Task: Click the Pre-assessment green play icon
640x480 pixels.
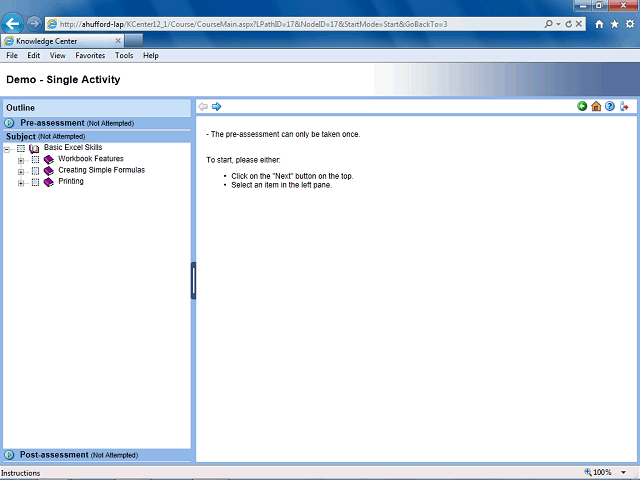Action: click(9, 122)
